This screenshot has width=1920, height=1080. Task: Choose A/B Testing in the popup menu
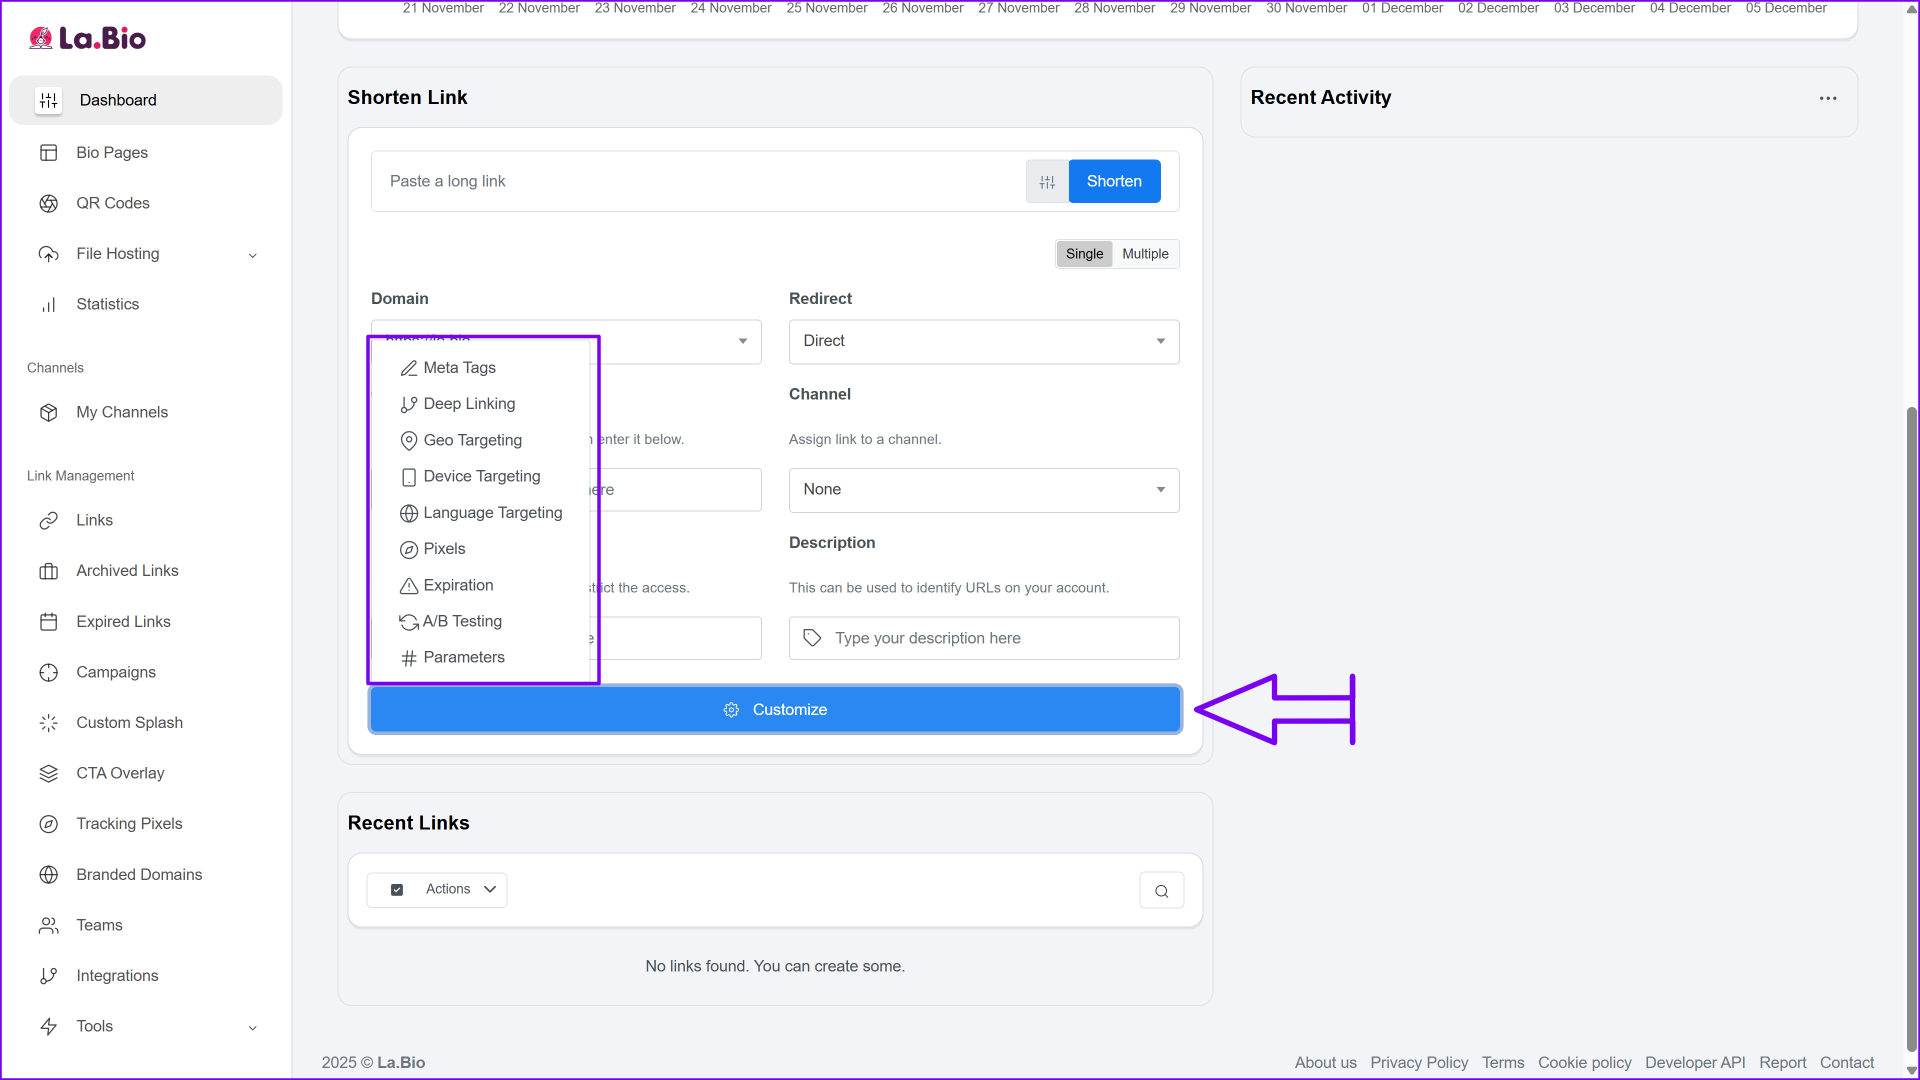(462, 621)
